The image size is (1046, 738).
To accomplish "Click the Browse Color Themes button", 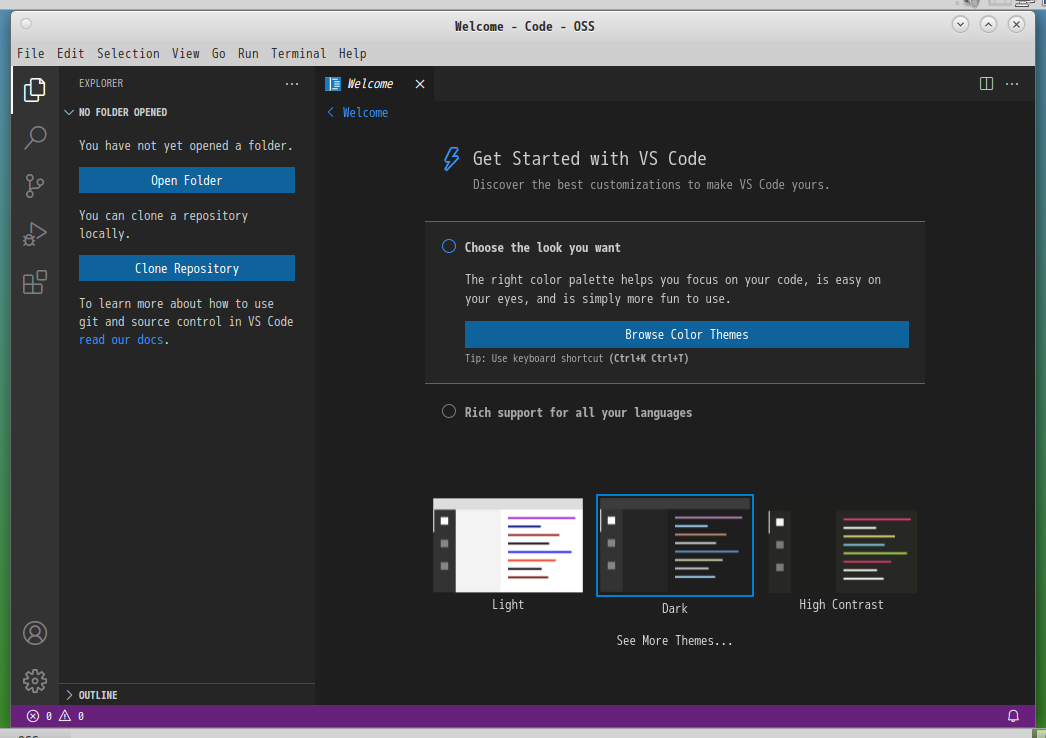I will coord(686,334).
